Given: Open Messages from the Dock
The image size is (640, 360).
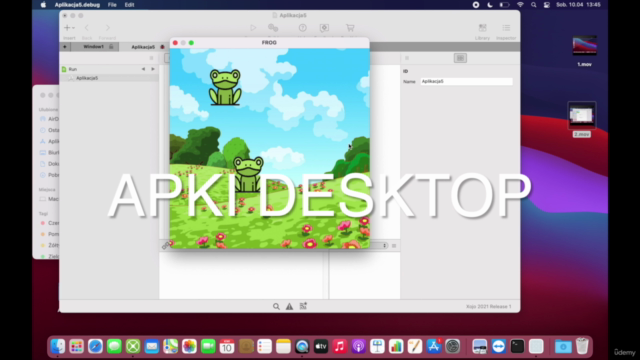Looking at the screenshot, I should [x=114, y=347].
